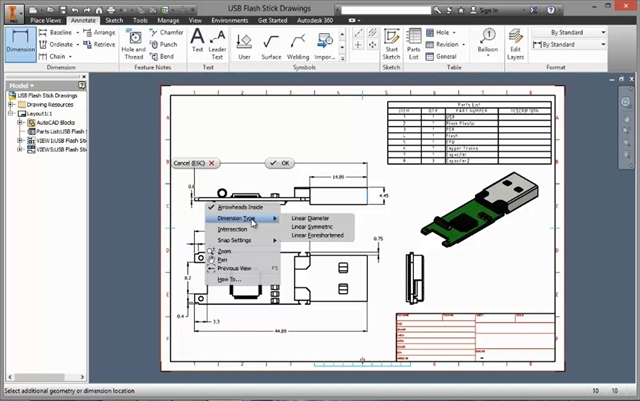Select the Punch note tool
This screenshot has height=401, width=640.
click(x=164, y=44)
